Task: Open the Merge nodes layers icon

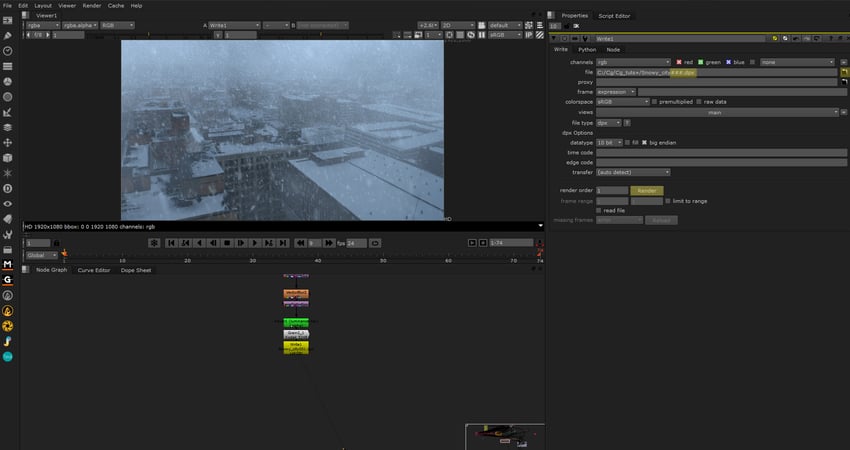Action: tap(8, 127)
